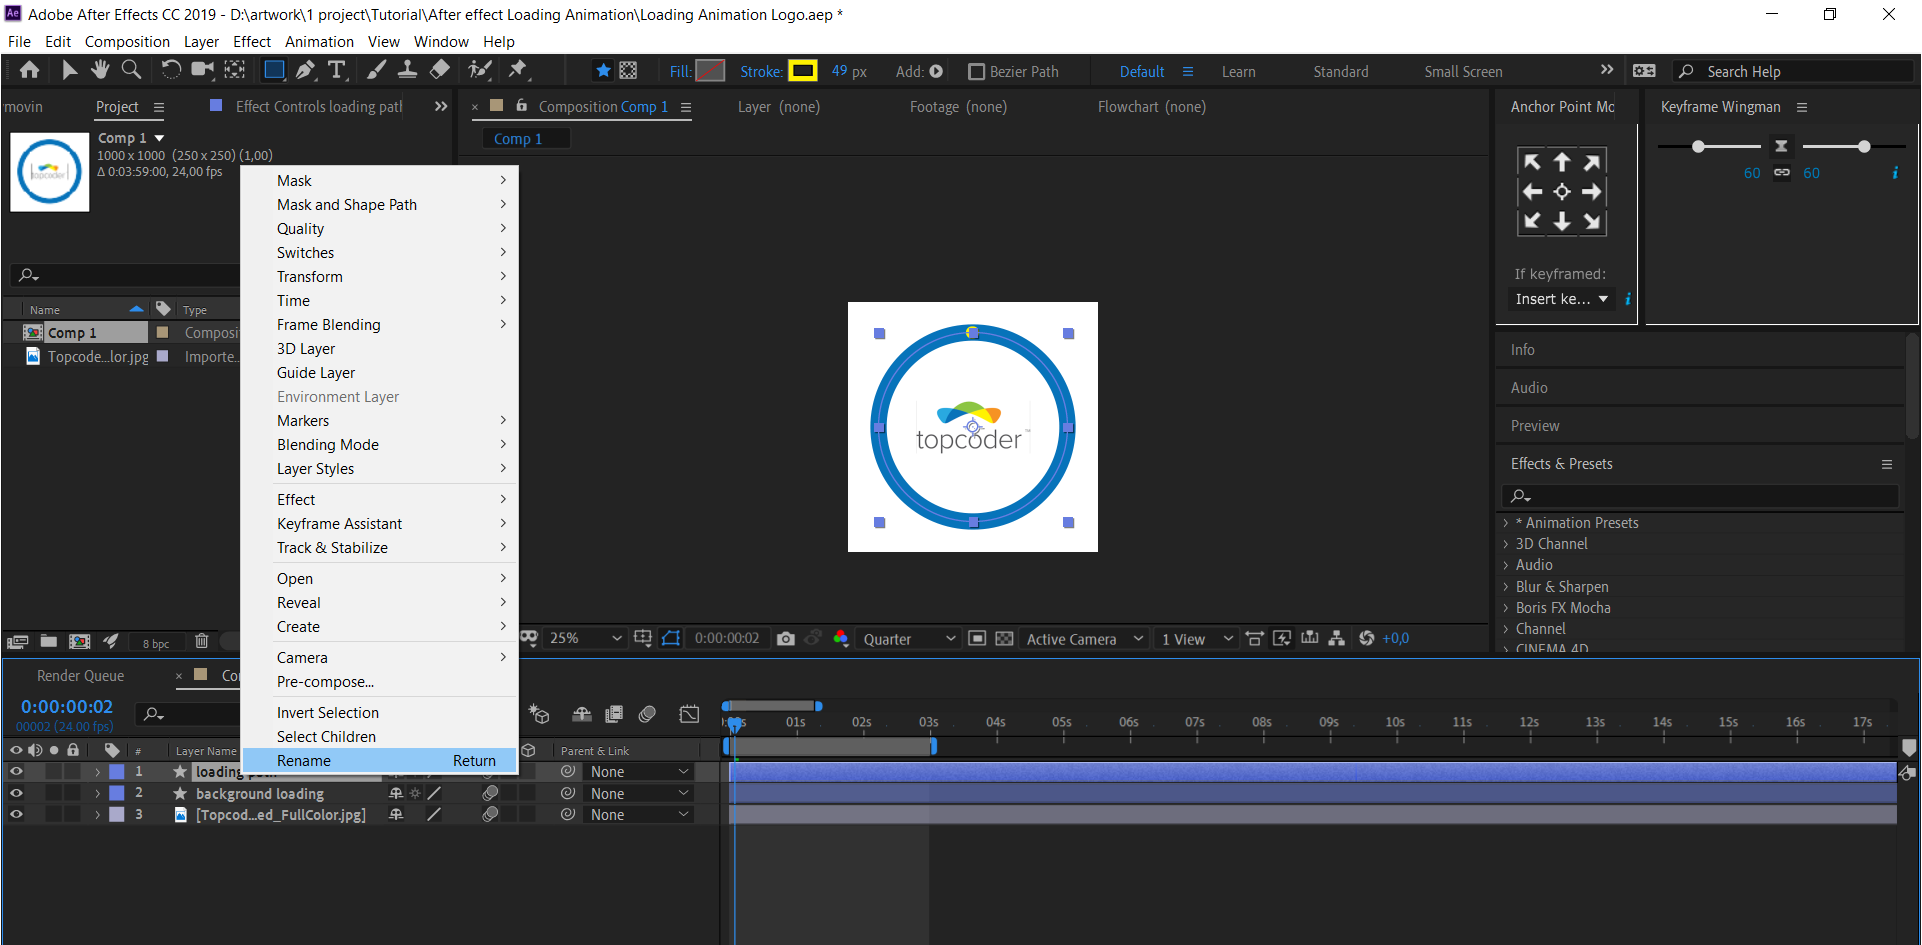Hide the loading path layer eye

[x=16, y=772]
